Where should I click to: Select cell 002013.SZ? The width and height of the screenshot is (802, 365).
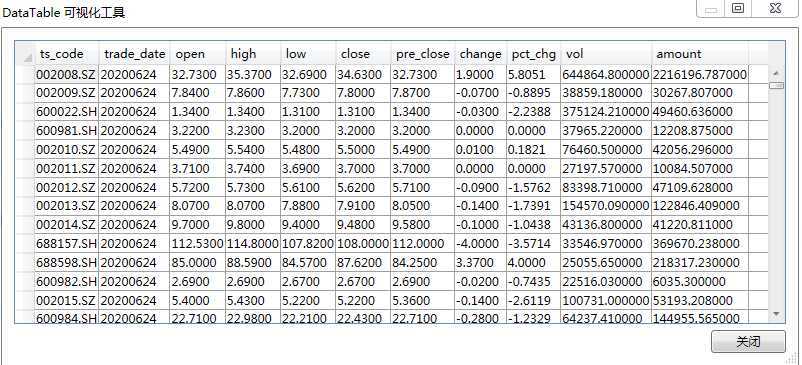66,206
